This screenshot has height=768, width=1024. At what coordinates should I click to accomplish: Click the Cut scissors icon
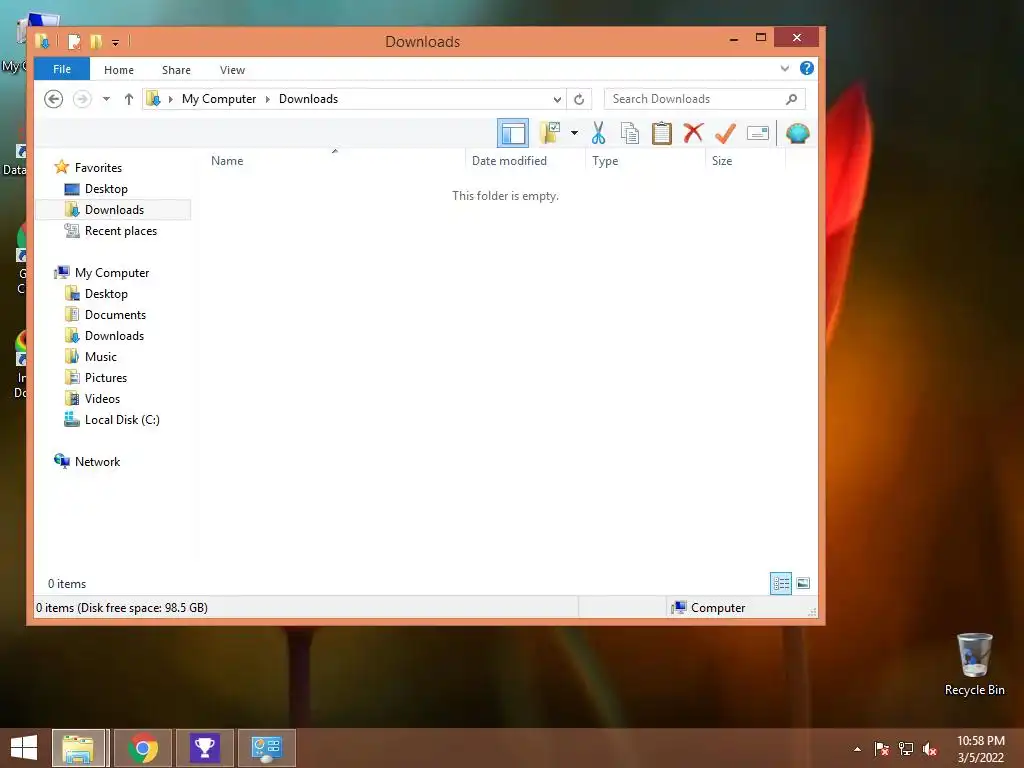pos(598,133)
